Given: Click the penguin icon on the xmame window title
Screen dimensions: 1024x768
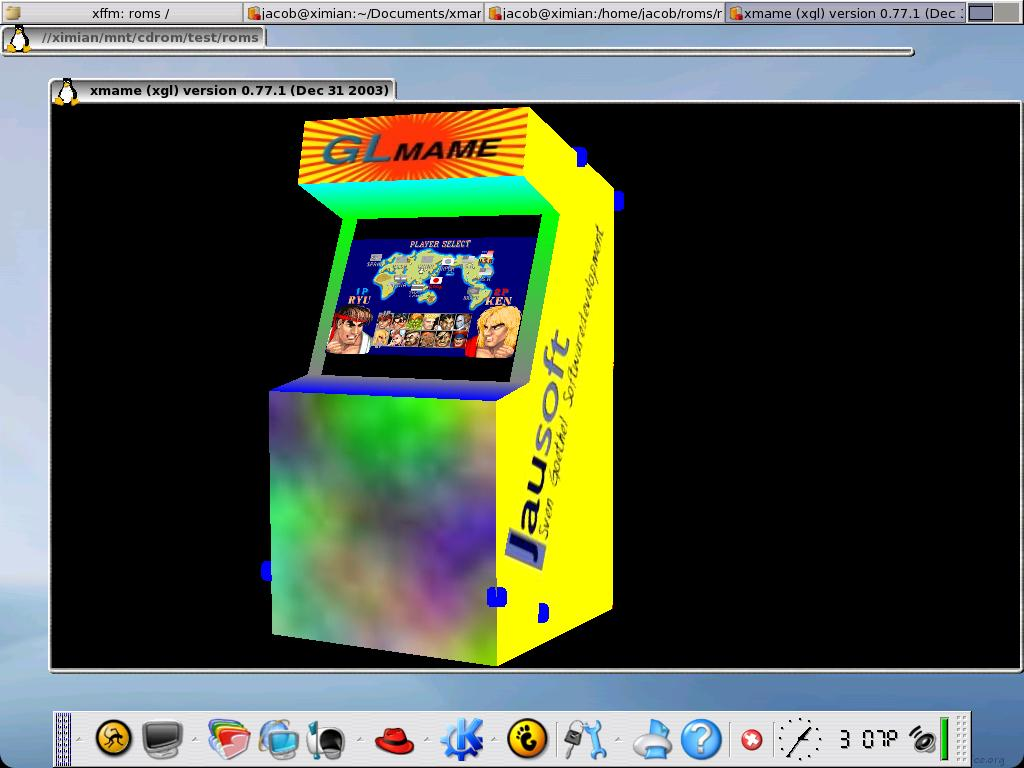Looking at the screenshot, I should pyautogui.click(x=66, y=91).
